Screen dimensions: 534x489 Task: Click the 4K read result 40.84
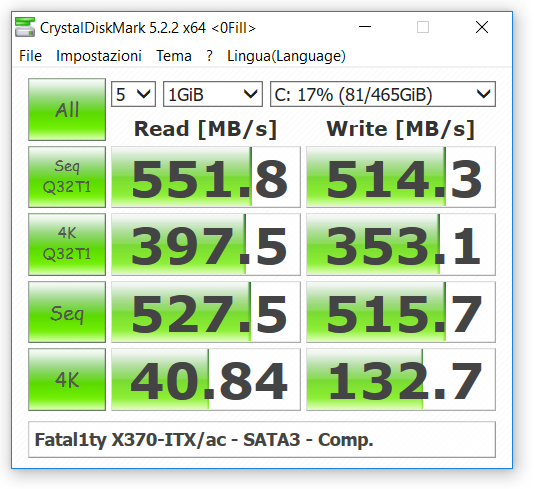(206, 379)
